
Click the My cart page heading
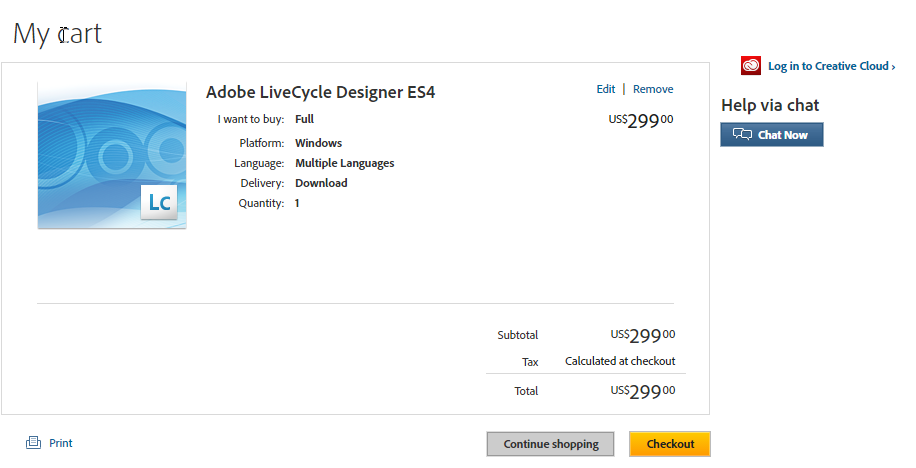57,34
